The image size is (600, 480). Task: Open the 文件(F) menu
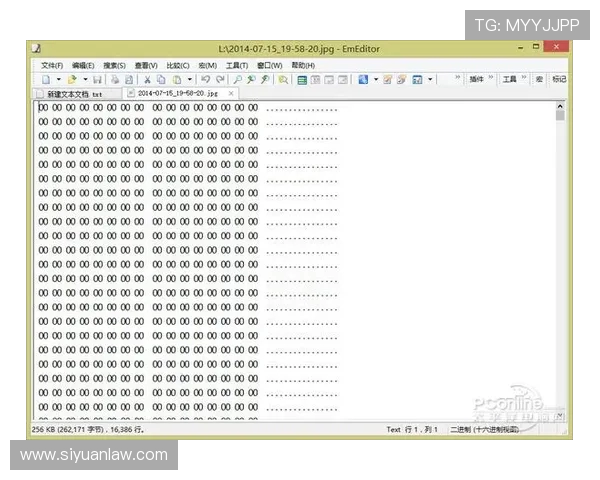click(52, 65)
